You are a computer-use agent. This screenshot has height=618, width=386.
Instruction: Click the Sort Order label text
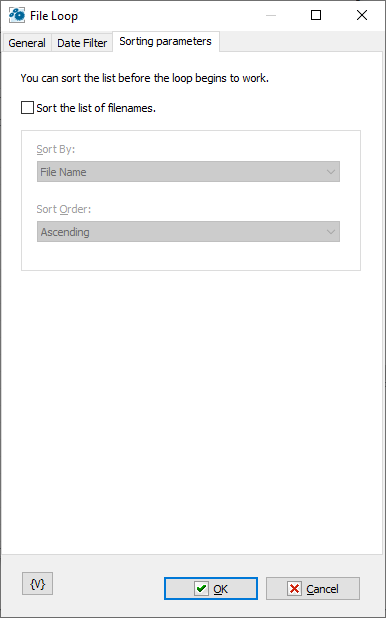[x=63, y=209]
